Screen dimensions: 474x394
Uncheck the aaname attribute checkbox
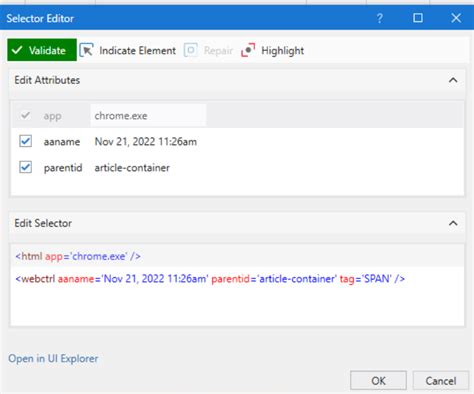pyautogui.click(x=26, y=141)
